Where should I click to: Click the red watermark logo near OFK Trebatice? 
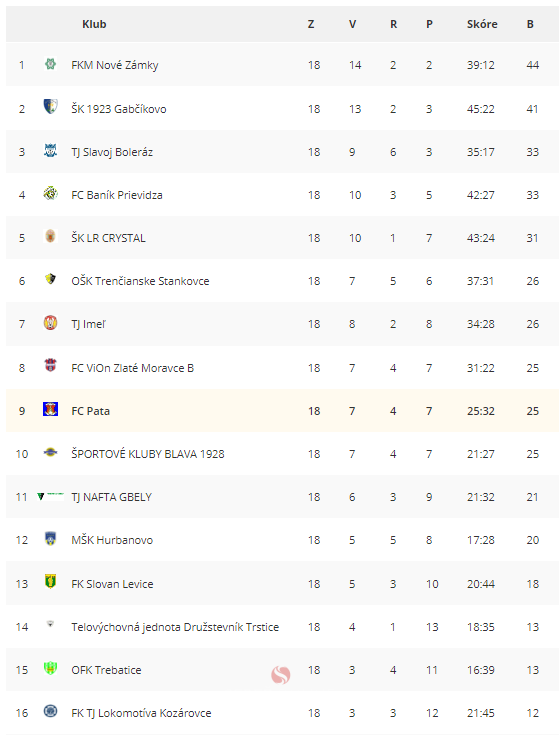pos(281,675)
